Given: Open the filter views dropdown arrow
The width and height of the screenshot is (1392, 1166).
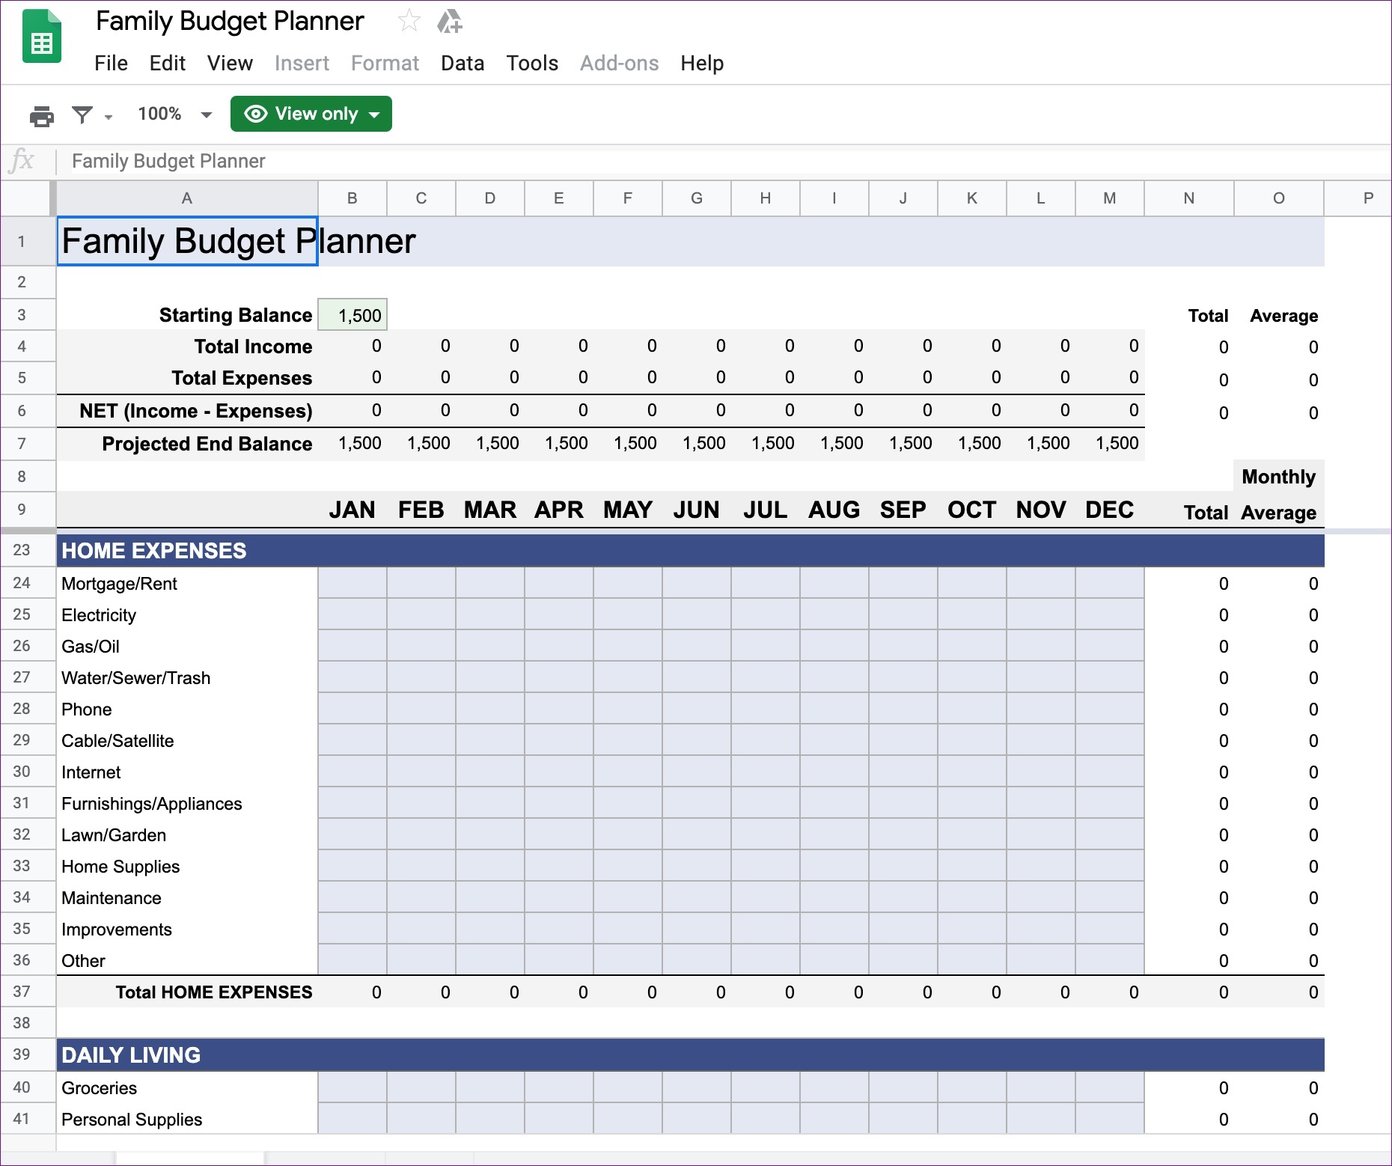Looking at the screenshot, I should pyautogui.click(x=108, y=116).
